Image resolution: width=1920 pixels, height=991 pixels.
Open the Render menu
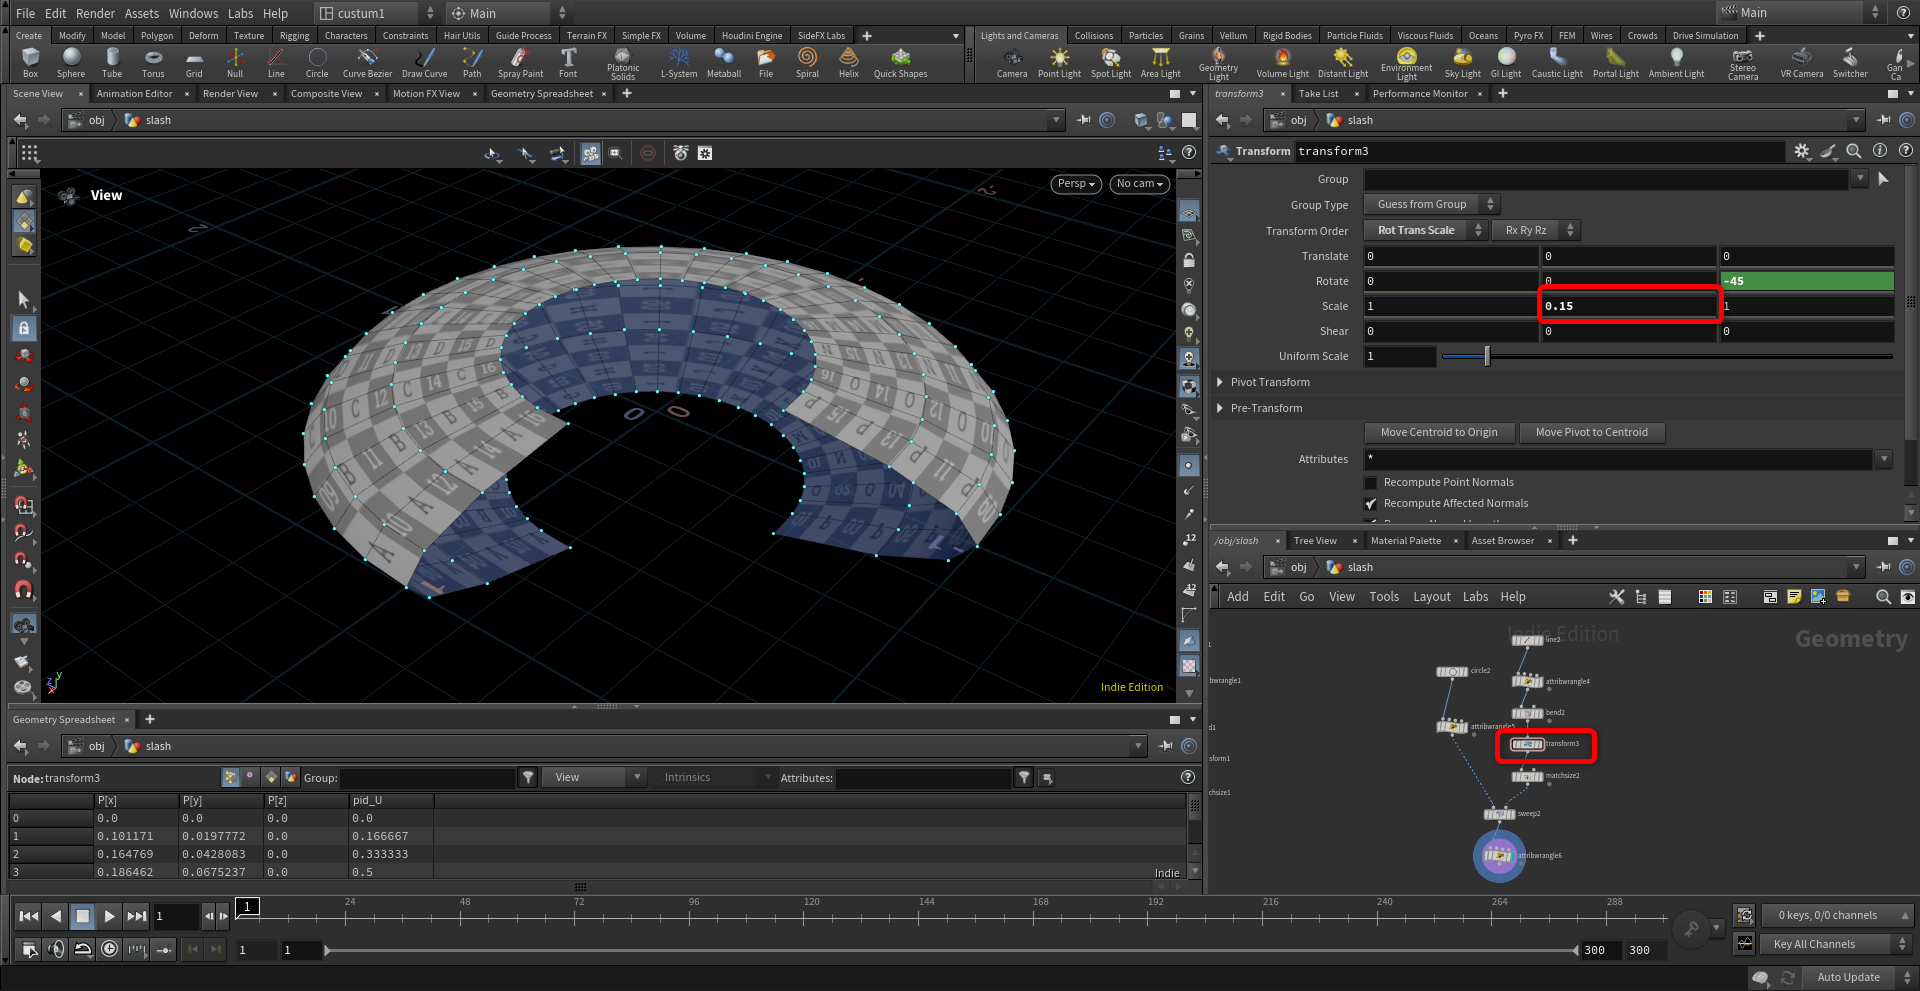pyautogui.click(x=95, y=13)
